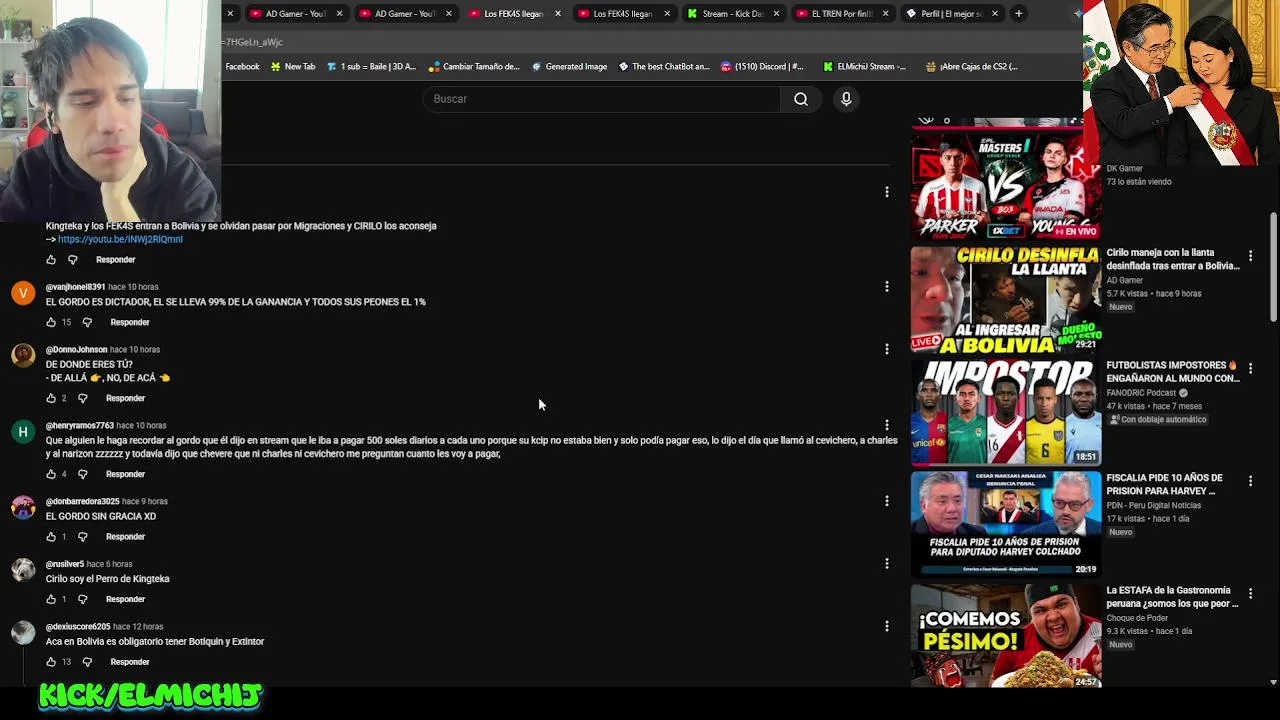Open menu for 'FUTBOLISTAS IMPOSTORES' video

1250,369
